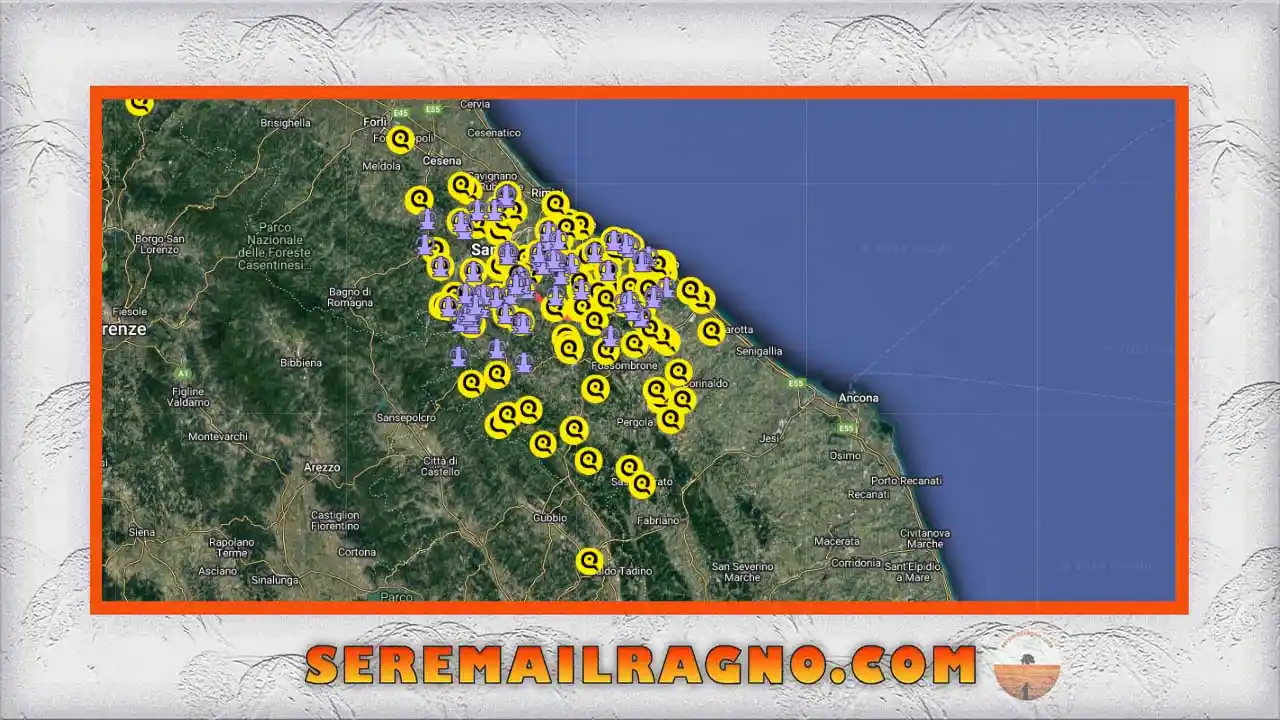The height and width of the screenshot is (720, 1280).
Task: Click the Parco Nazionale delle Foreste Casentinesi label
Action: coord(275,240)
